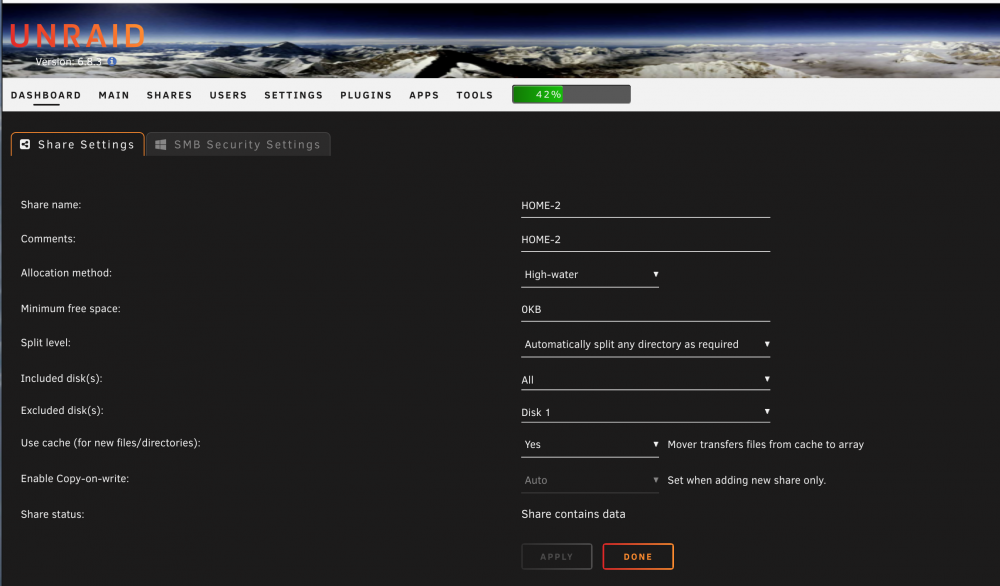Viewport: 1000px width, 586px height.
Task: Edit the Share name field
Action: 645,205
